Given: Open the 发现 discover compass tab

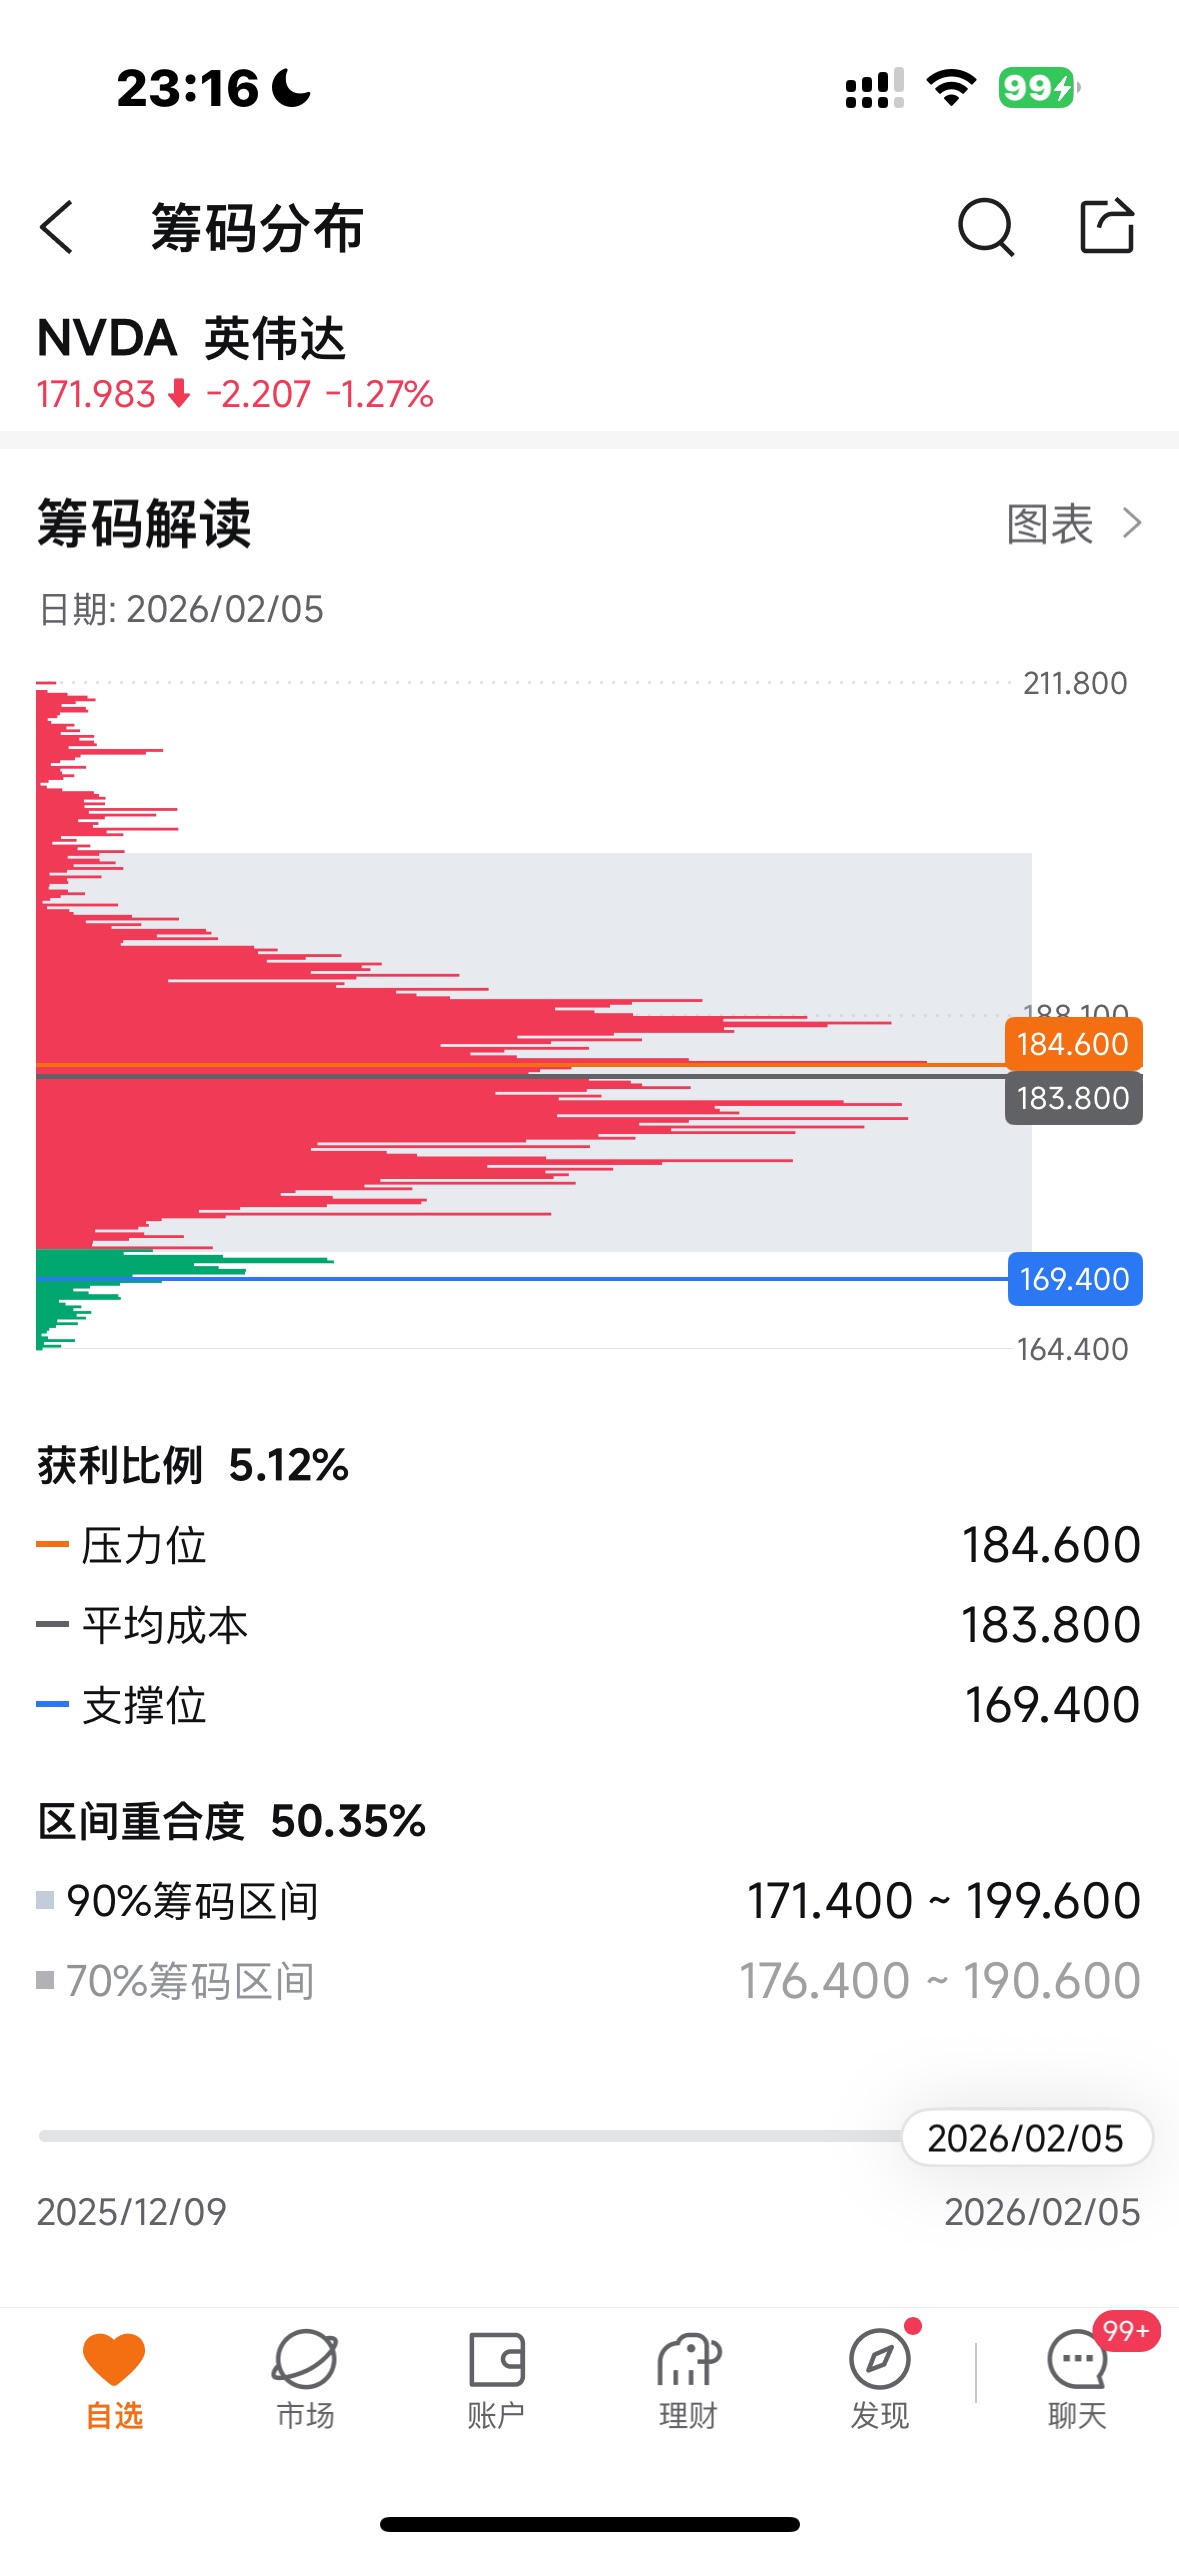Looking at the screenshot, I should pos(879,2378).
